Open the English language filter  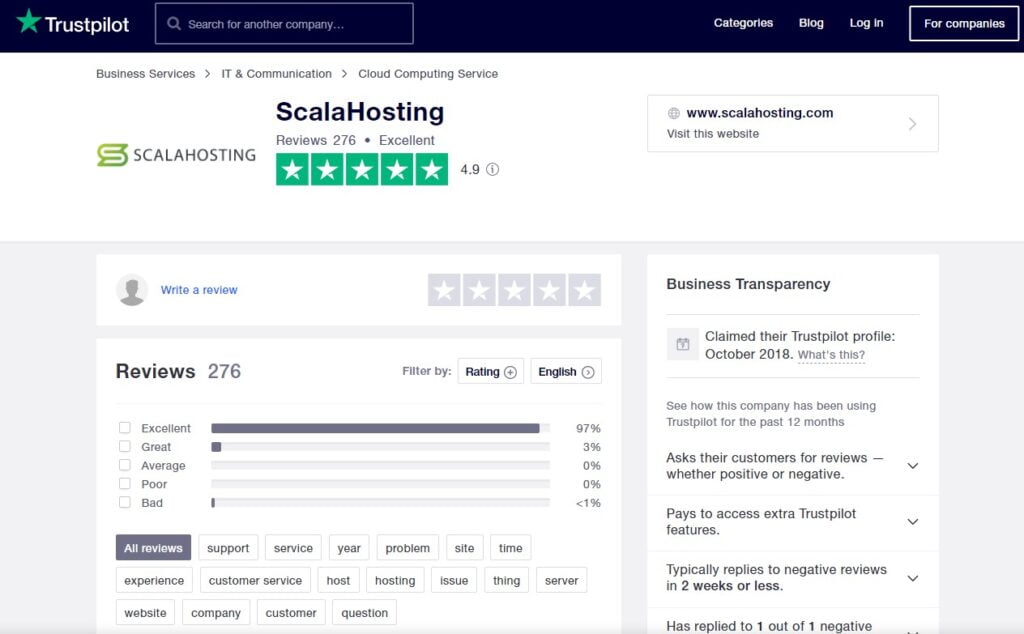pyautogui.click(x=565, y=371)
